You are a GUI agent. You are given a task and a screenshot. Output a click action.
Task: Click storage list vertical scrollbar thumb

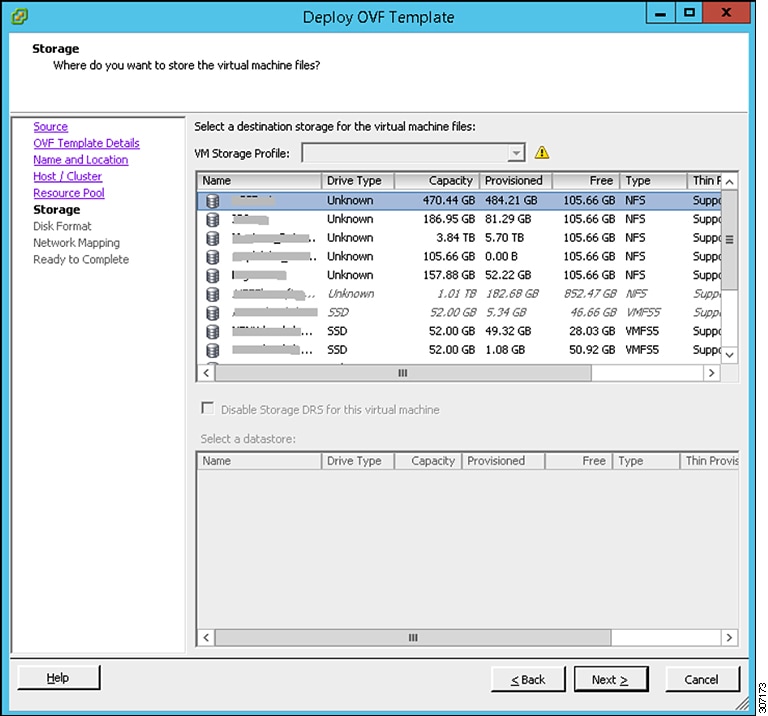729,239
